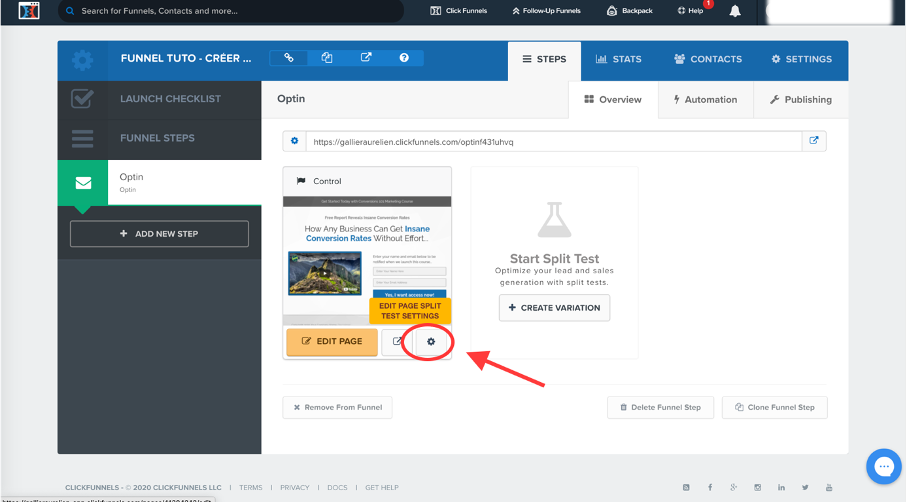Select the Publishing tab
This screenshot has height=502, width=906.
click(x=801, y=100)
